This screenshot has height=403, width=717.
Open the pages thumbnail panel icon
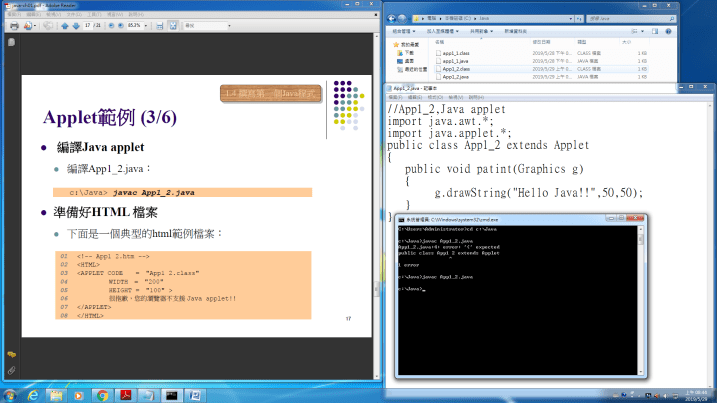pos(11,43)
